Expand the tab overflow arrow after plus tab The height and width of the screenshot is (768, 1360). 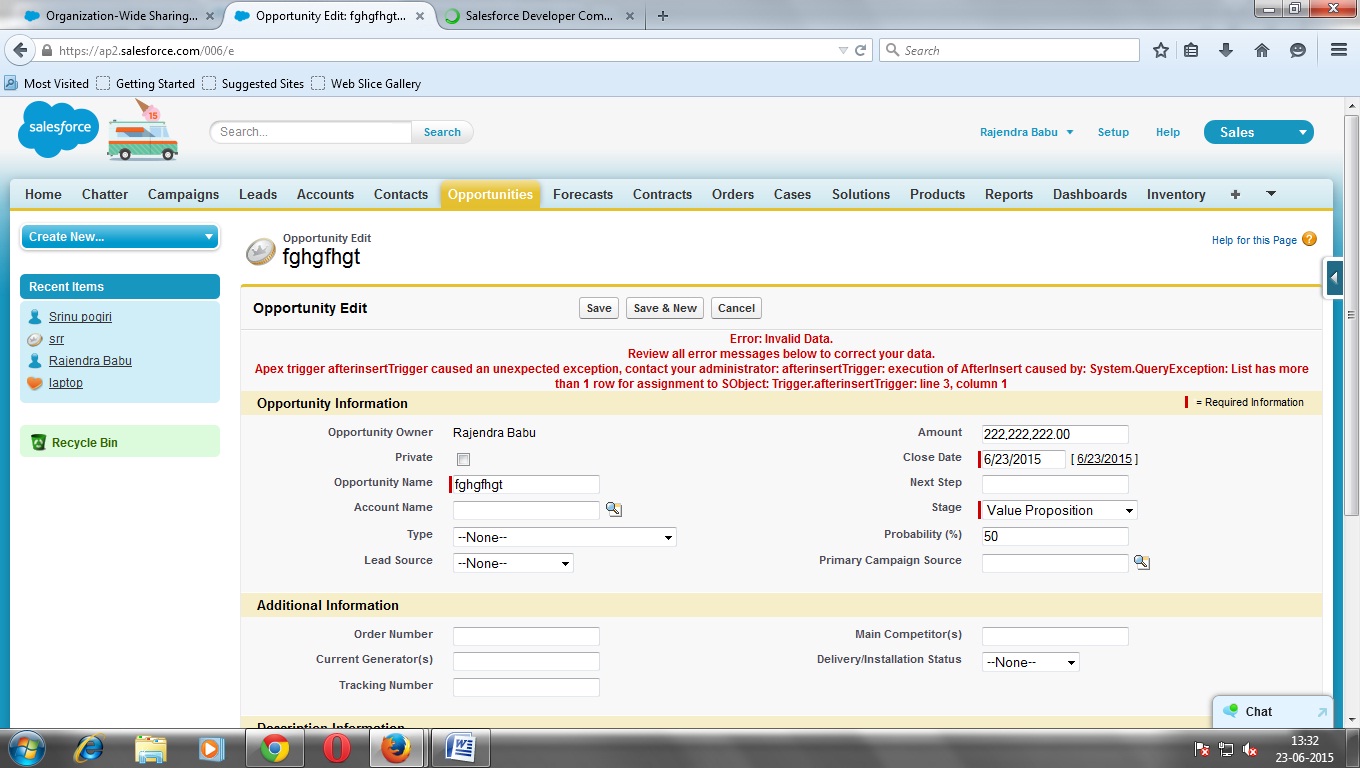click(x=1271, y=194)
